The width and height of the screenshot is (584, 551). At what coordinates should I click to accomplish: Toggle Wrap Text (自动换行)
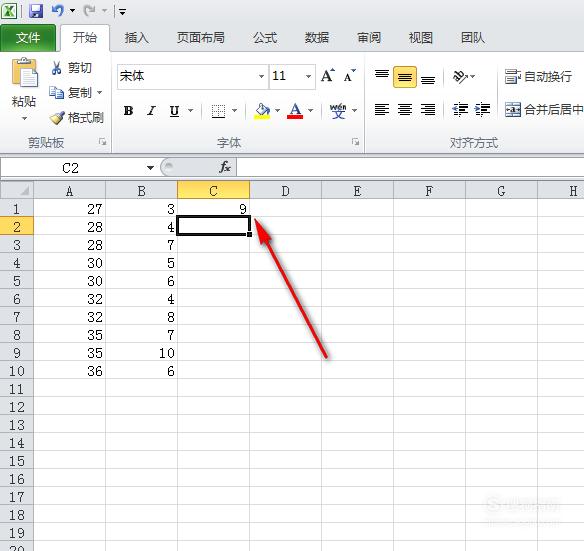538,76
